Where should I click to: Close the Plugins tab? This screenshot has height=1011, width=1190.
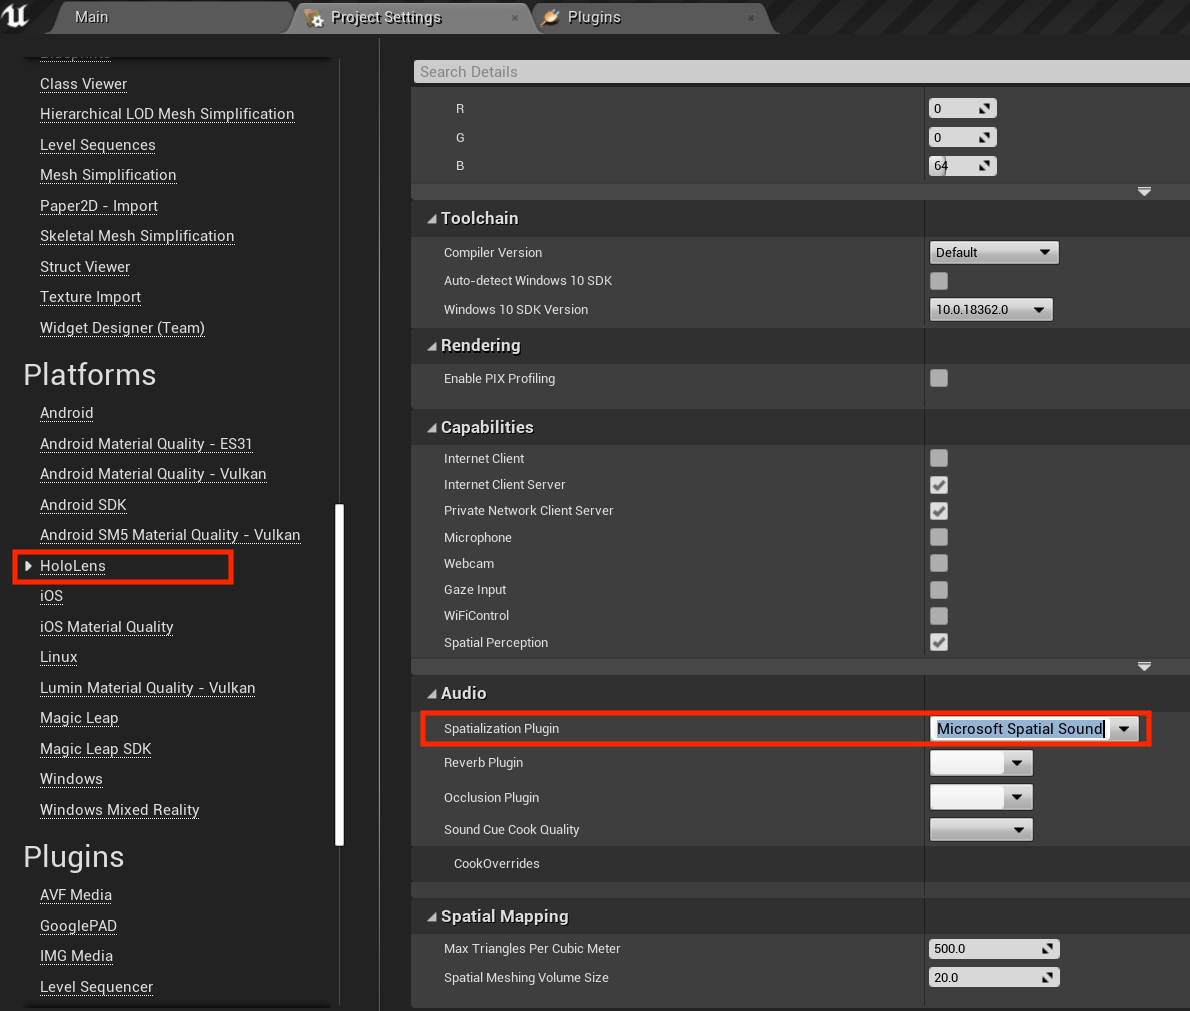751,17
